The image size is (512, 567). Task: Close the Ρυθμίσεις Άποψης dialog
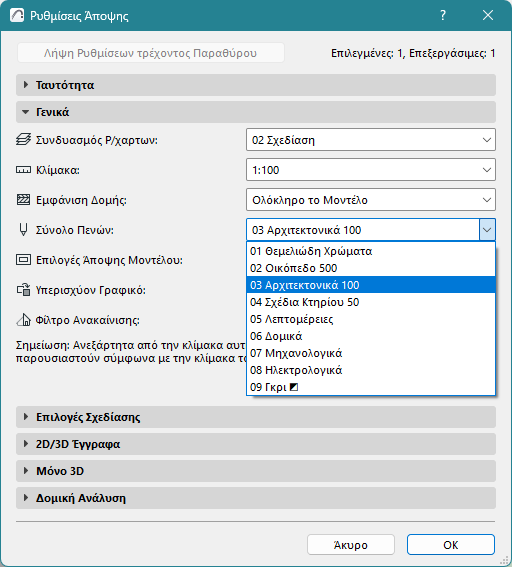click(488, 16)
